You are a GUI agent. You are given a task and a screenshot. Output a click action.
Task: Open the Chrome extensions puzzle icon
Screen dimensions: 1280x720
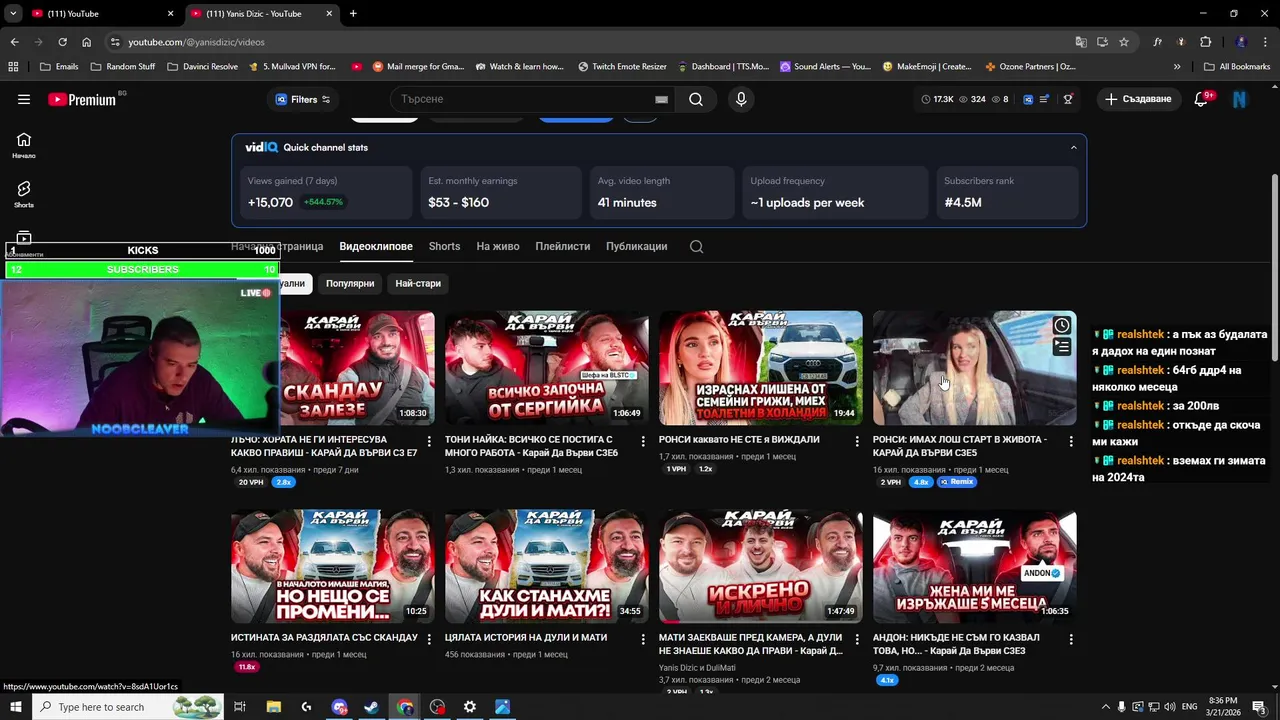(1206, 42)
